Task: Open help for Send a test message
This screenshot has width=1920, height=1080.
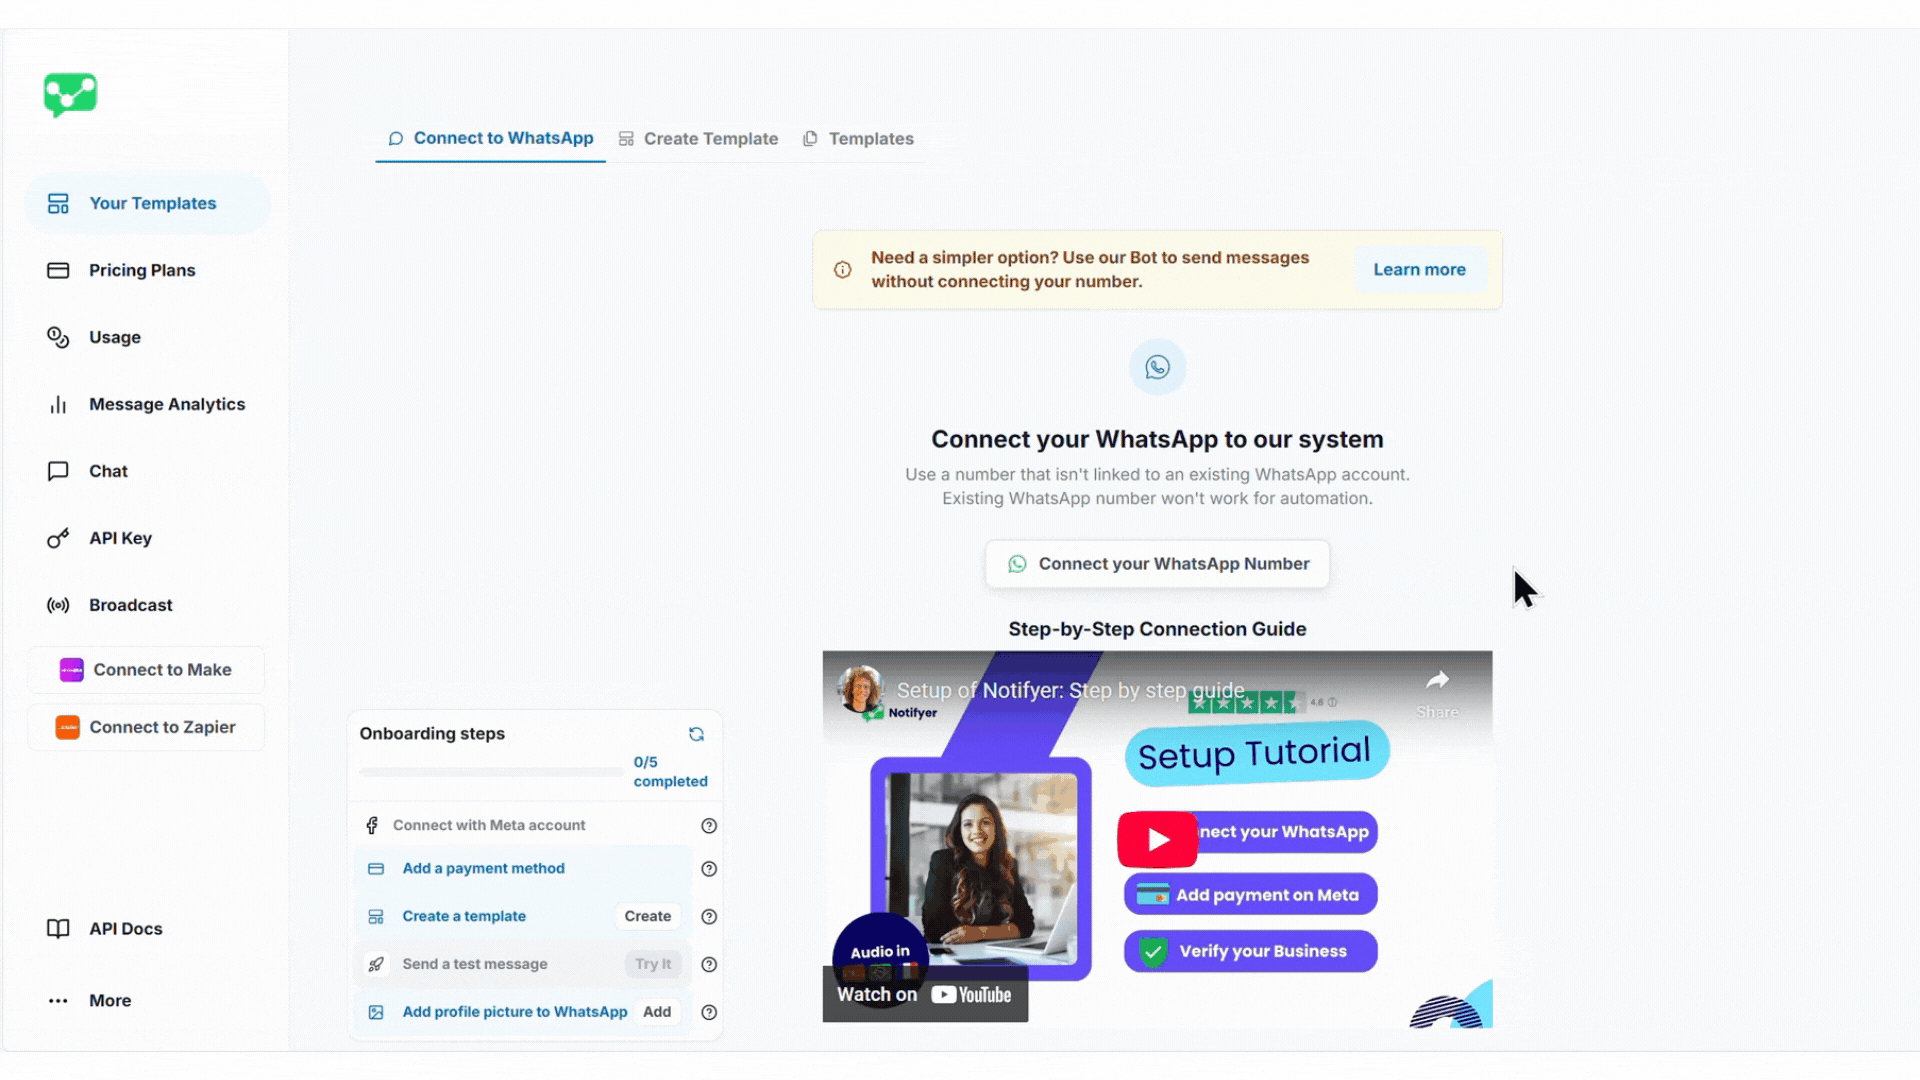Action: [x=709, y=965]
